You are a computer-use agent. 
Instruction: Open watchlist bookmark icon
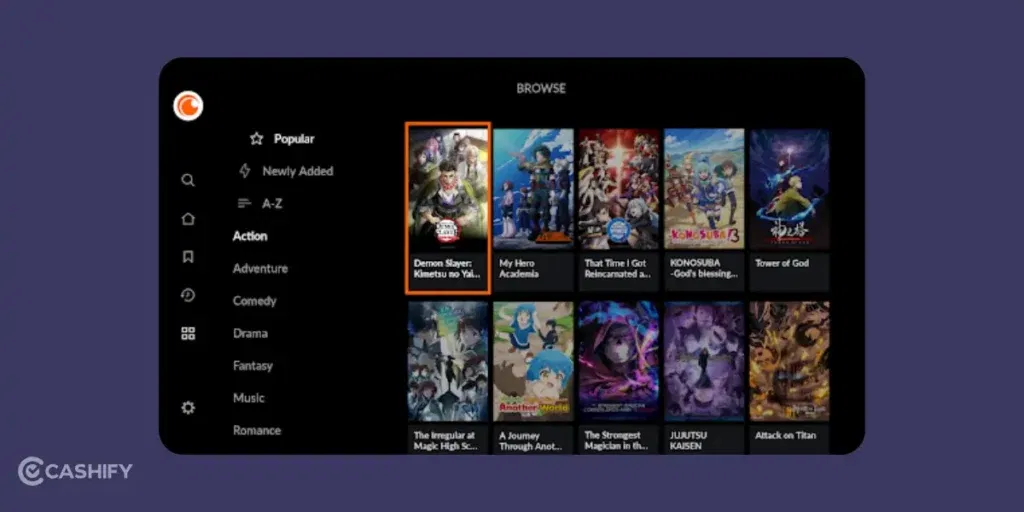click(x=188, y=257)
